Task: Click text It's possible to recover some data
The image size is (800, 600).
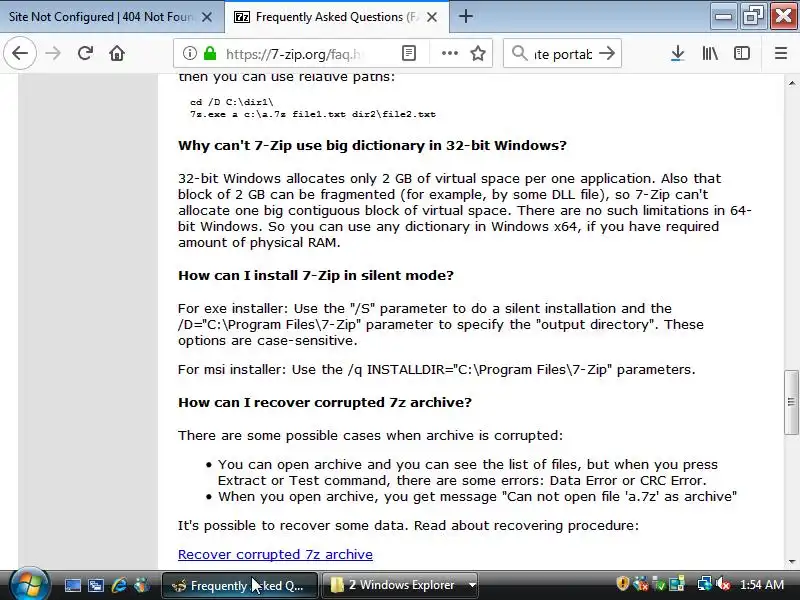Action: (408, 526)
